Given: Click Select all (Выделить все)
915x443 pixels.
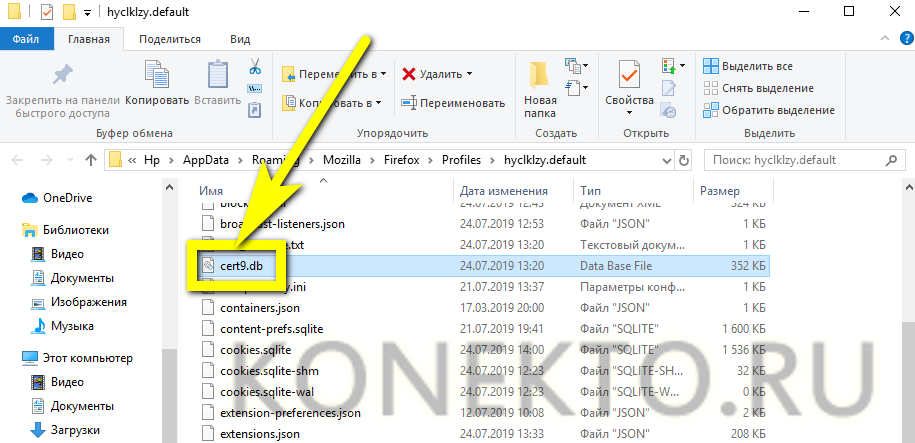Looking at the screenshot, I should click(748, 66).
